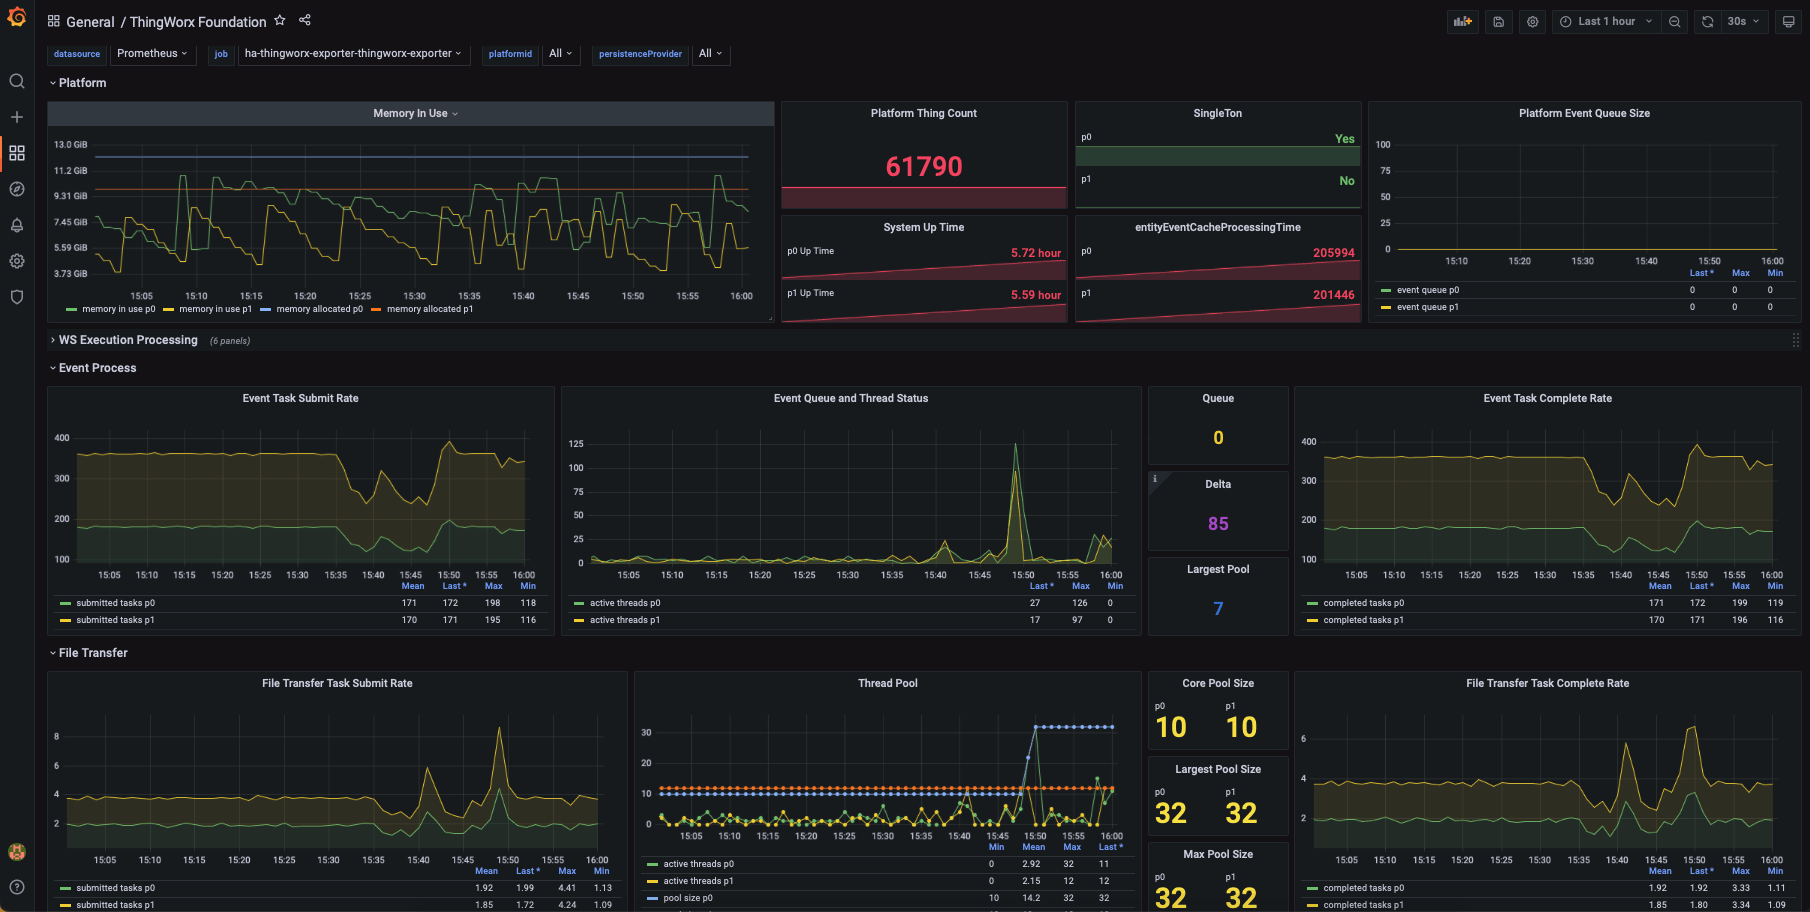
Task: Open the persistenceProvider All dropdown
Action: click(710, 54)
